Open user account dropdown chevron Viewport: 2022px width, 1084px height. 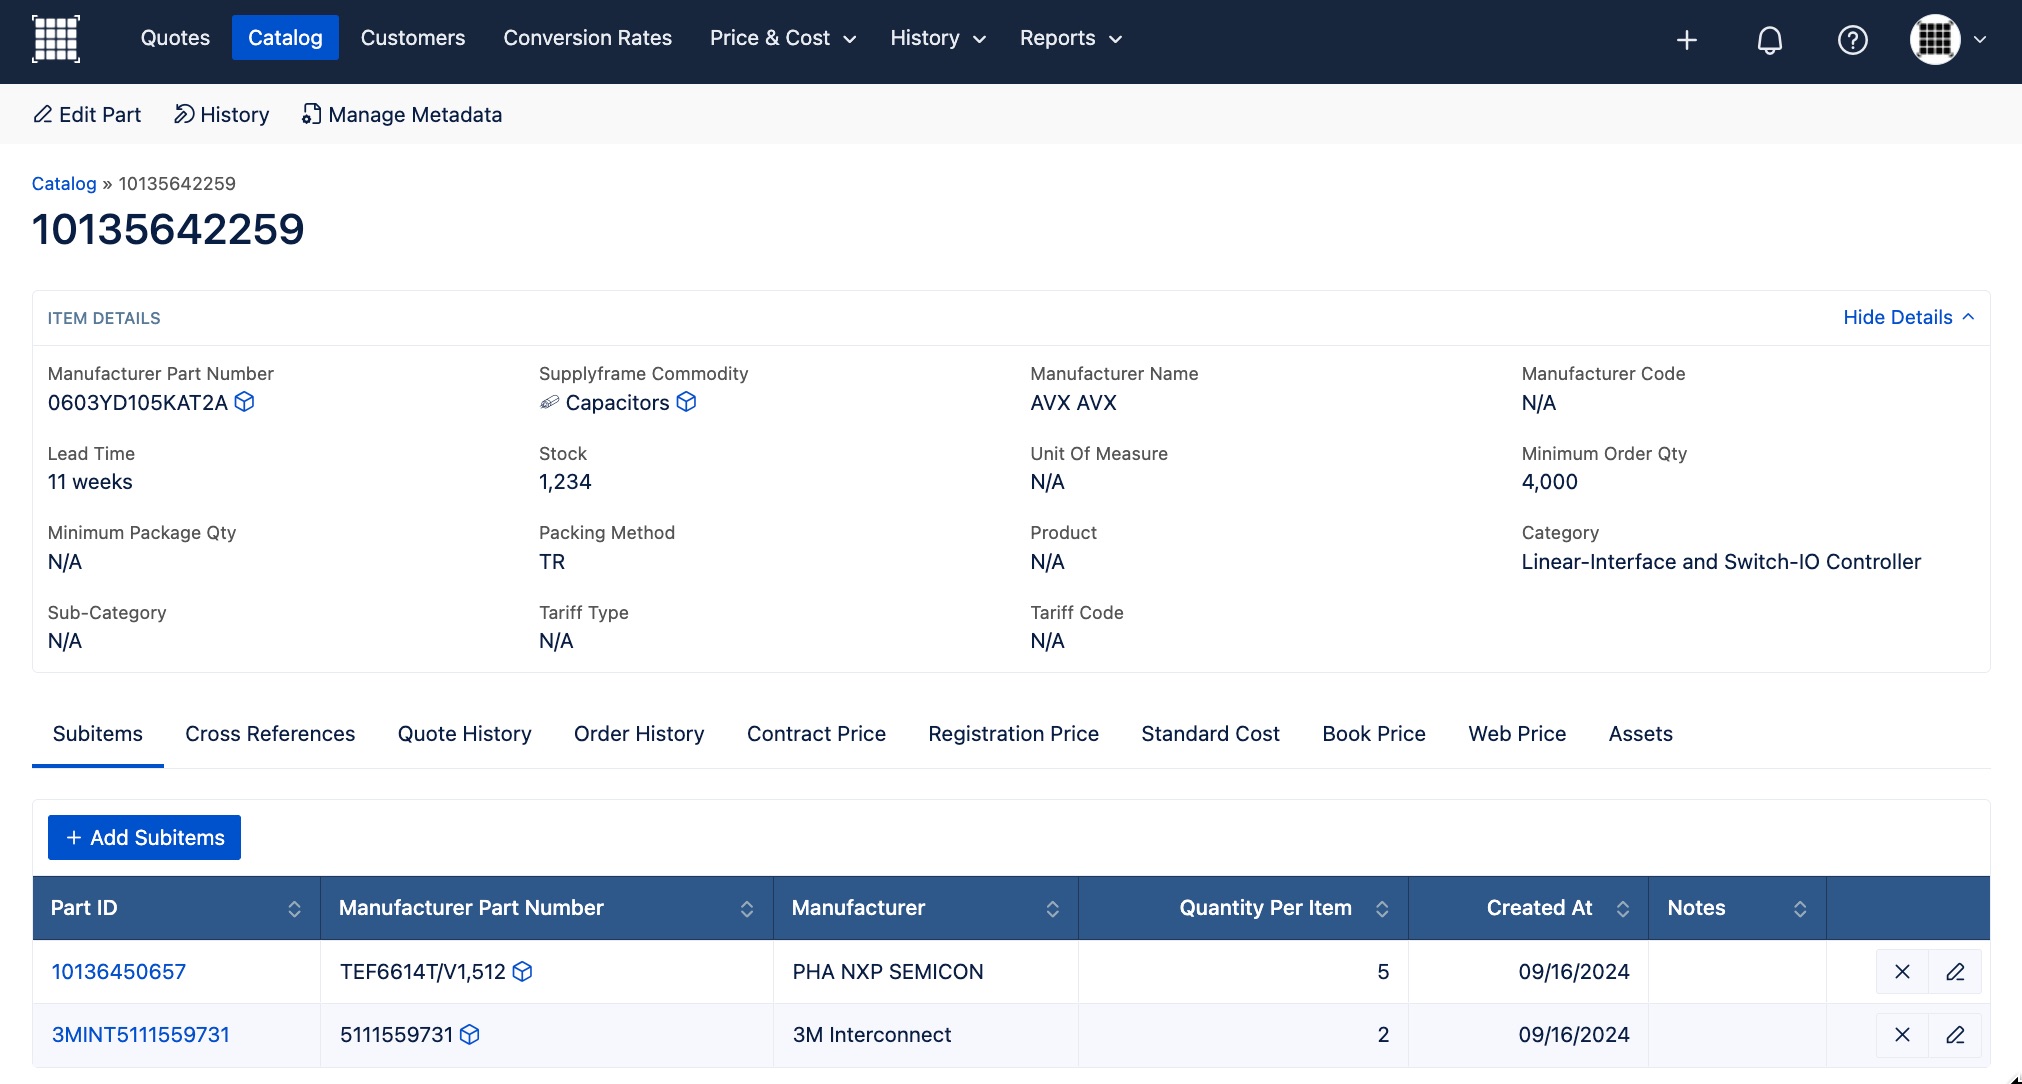pyautogui.click(x=1980, y=40)
